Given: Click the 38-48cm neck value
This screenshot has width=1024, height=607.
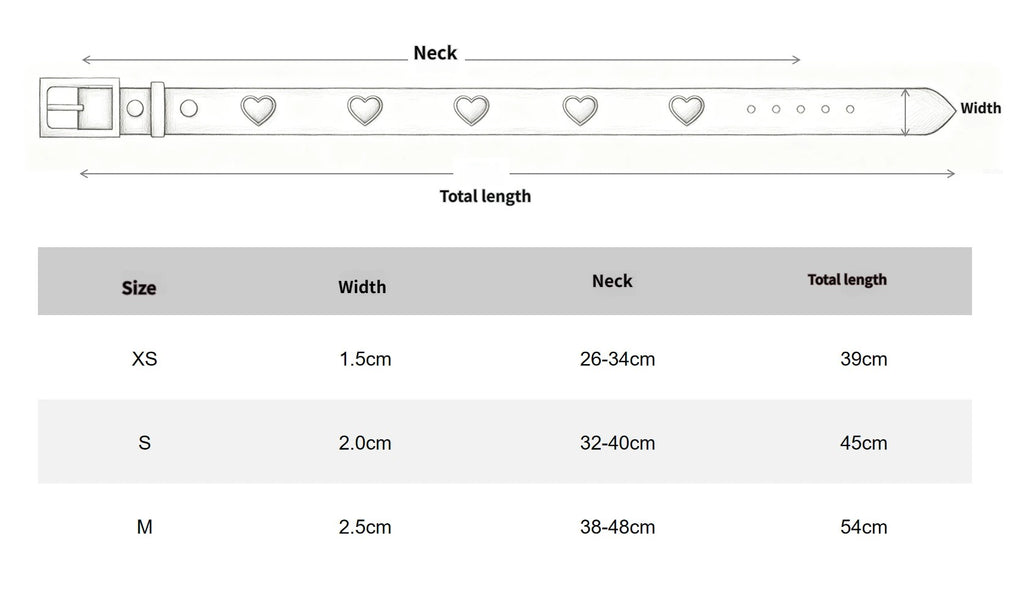Looking at the screenshot, I should coord(617,527).
